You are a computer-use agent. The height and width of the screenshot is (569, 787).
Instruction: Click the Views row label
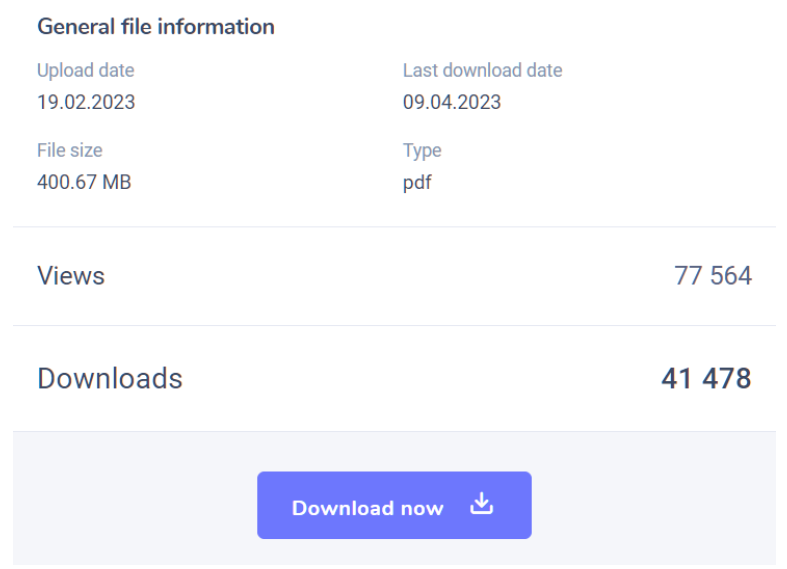point(70,276)
